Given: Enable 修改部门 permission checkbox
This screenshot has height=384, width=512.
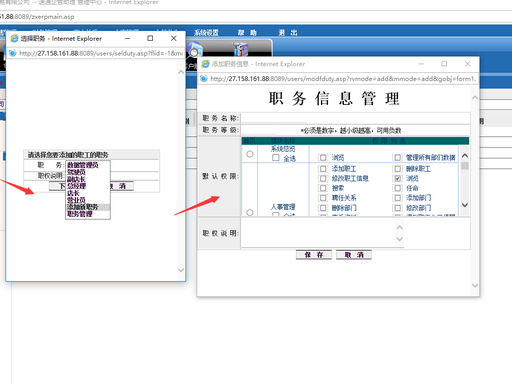Looking at the screenshot, I should pyautogui.click(x=397, y=208).
